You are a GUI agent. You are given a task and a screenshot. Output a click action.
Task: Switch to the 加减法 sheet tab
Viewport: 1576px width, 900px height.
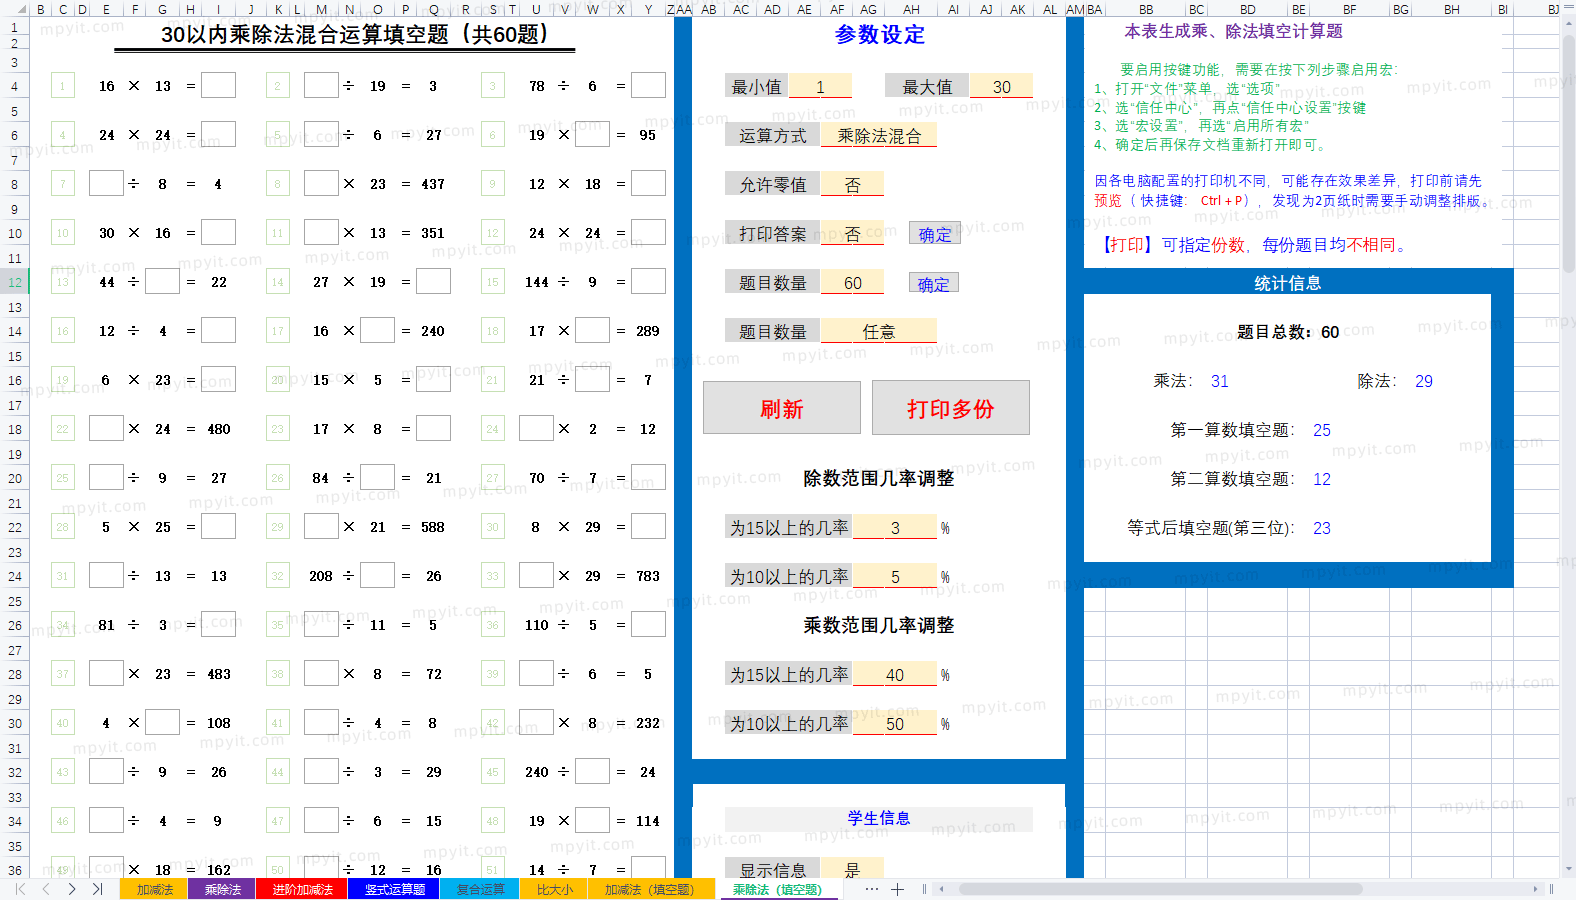[x=155, y=889]
